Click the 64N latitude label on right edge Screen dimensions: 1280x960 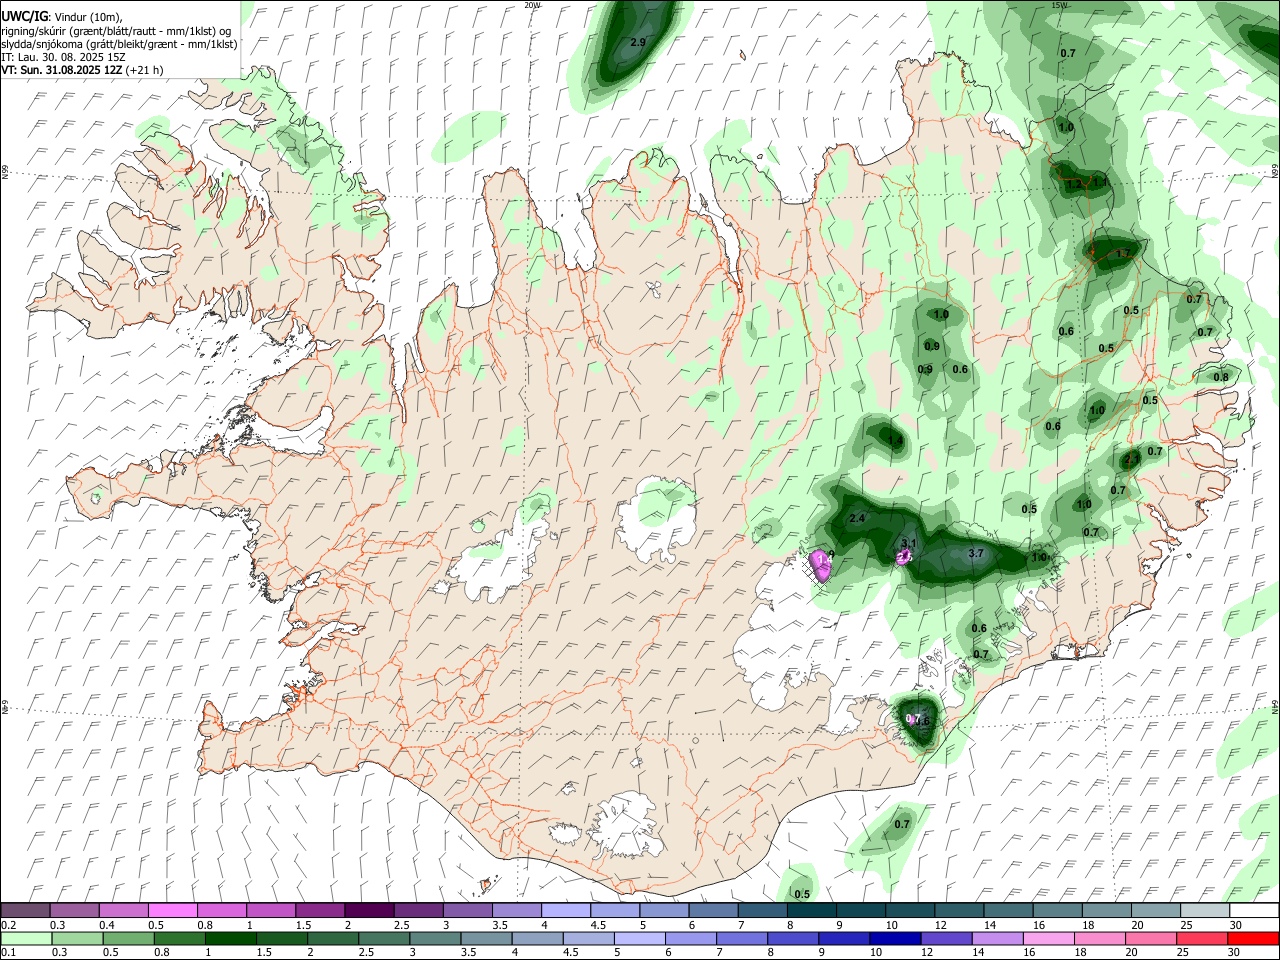[1275, 706]
